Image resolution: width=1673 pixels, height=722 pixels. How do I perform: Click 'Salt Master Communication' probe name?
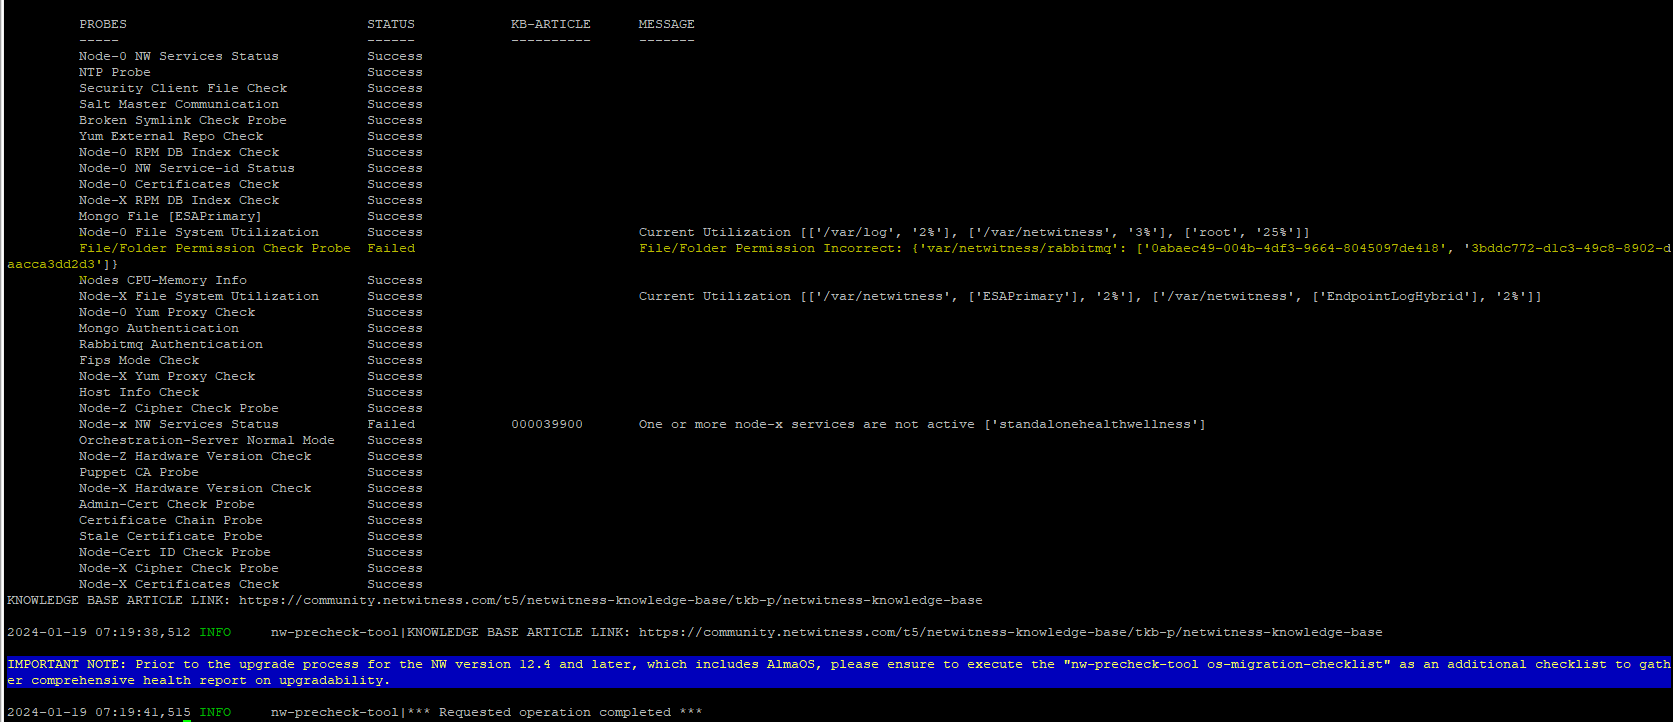179,104
